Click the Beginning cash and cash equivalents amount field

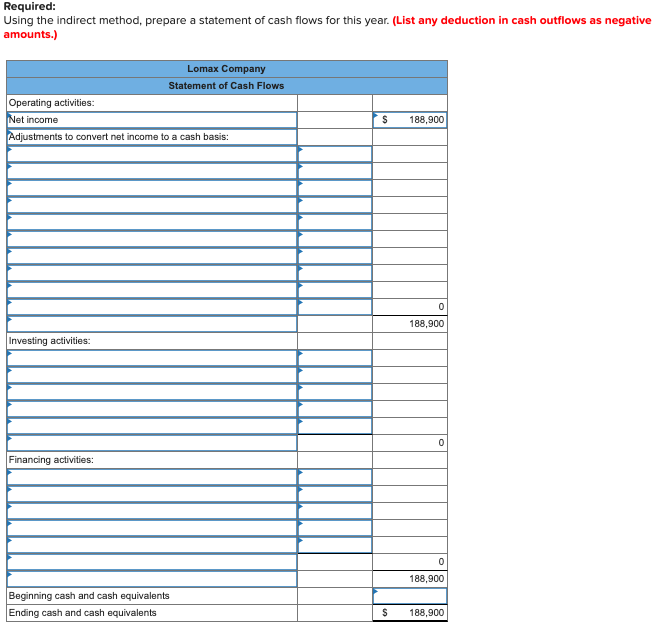(x=410, y=596)
